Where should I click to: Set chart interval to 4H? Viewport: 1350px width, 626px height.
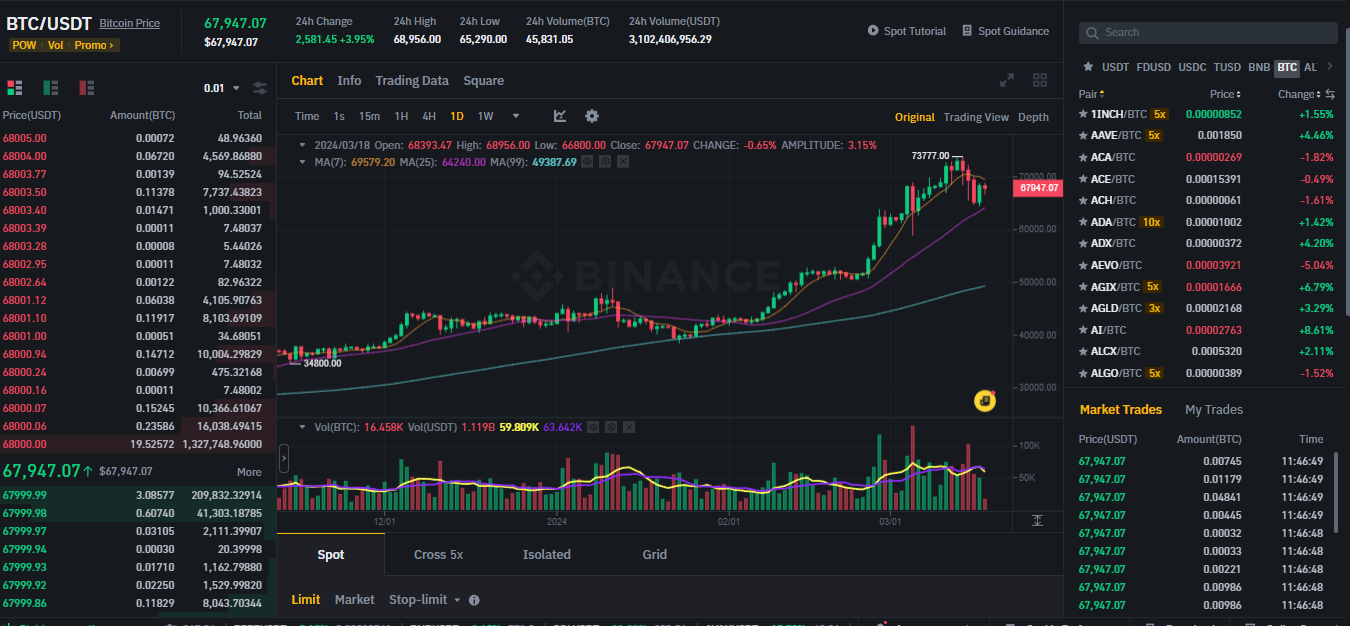[428, 116]
